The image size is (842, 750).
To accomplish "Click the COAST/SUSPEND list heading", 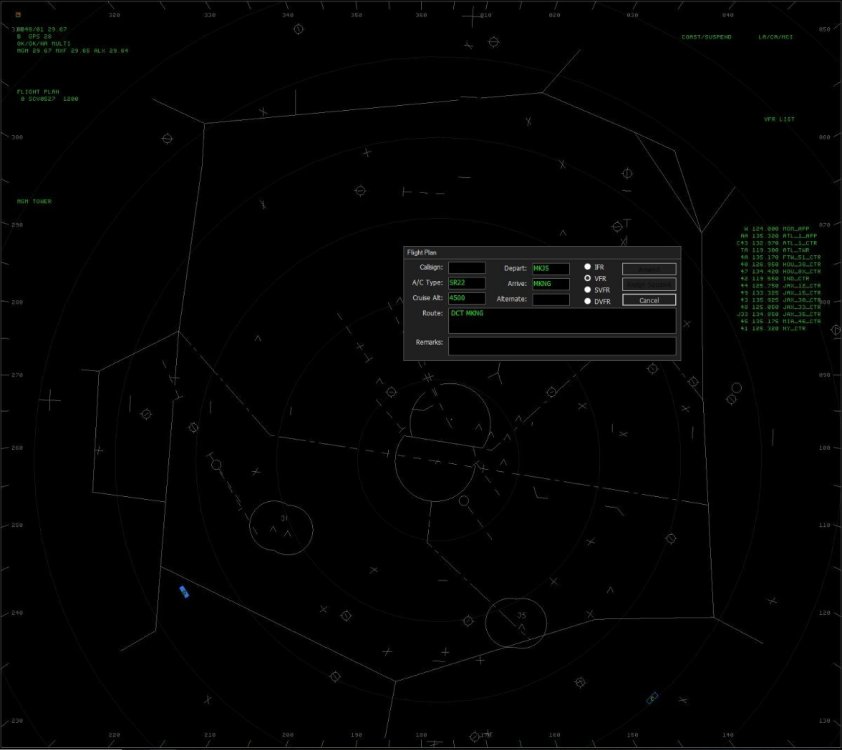I will pos(706,37).
